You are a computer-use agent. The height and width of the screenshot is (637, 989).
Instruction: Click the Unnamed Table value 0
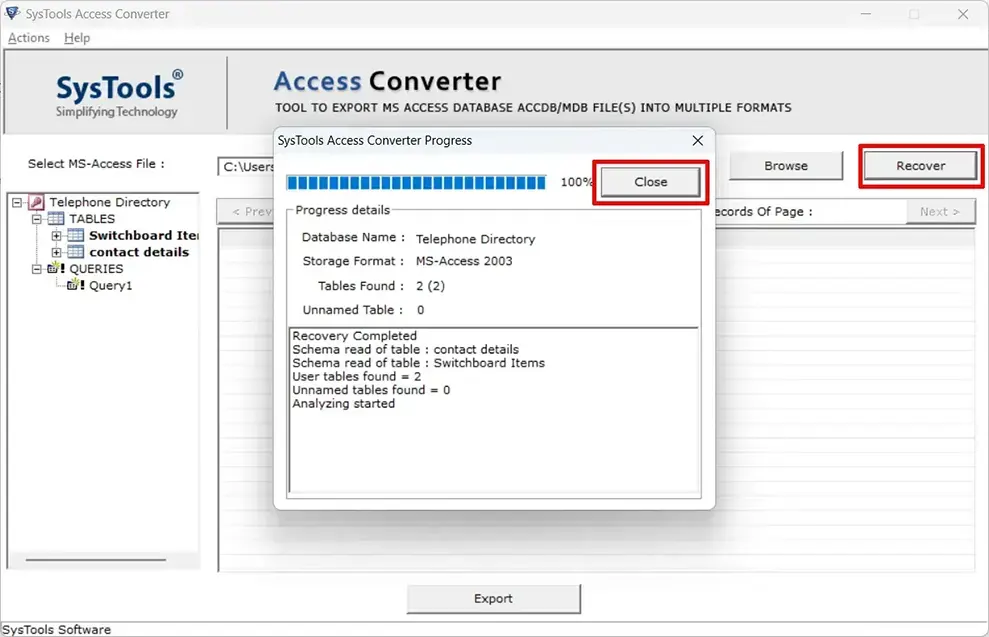click(x=420, y=310)
